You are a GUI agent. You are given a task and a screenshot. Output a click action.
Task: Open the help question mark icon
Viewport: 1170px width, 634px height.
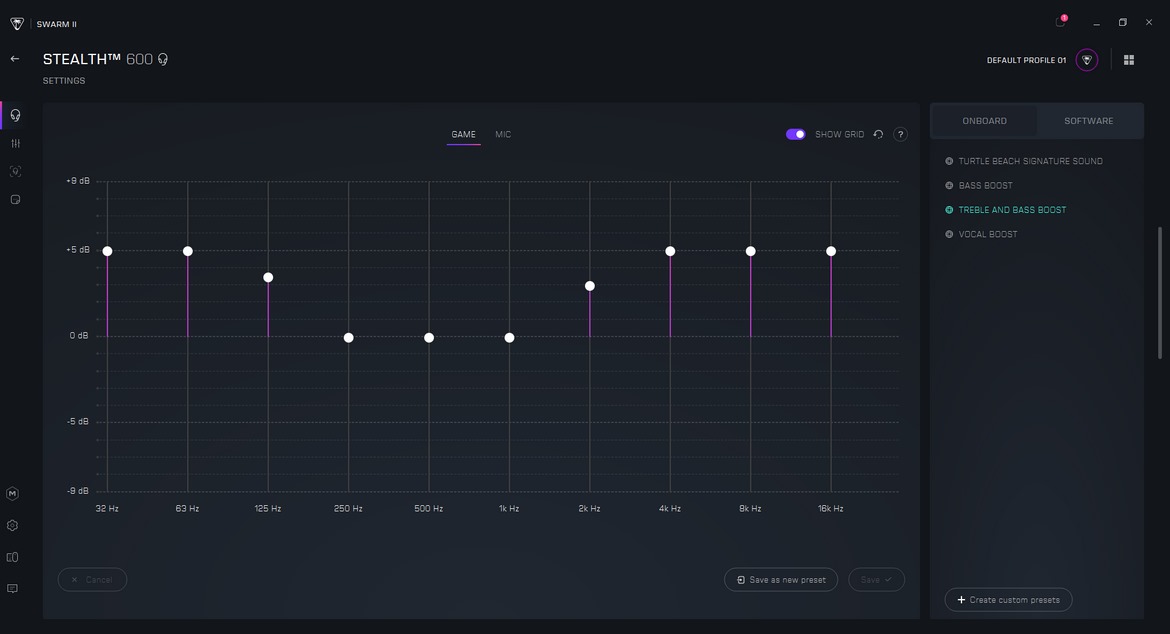900,134
